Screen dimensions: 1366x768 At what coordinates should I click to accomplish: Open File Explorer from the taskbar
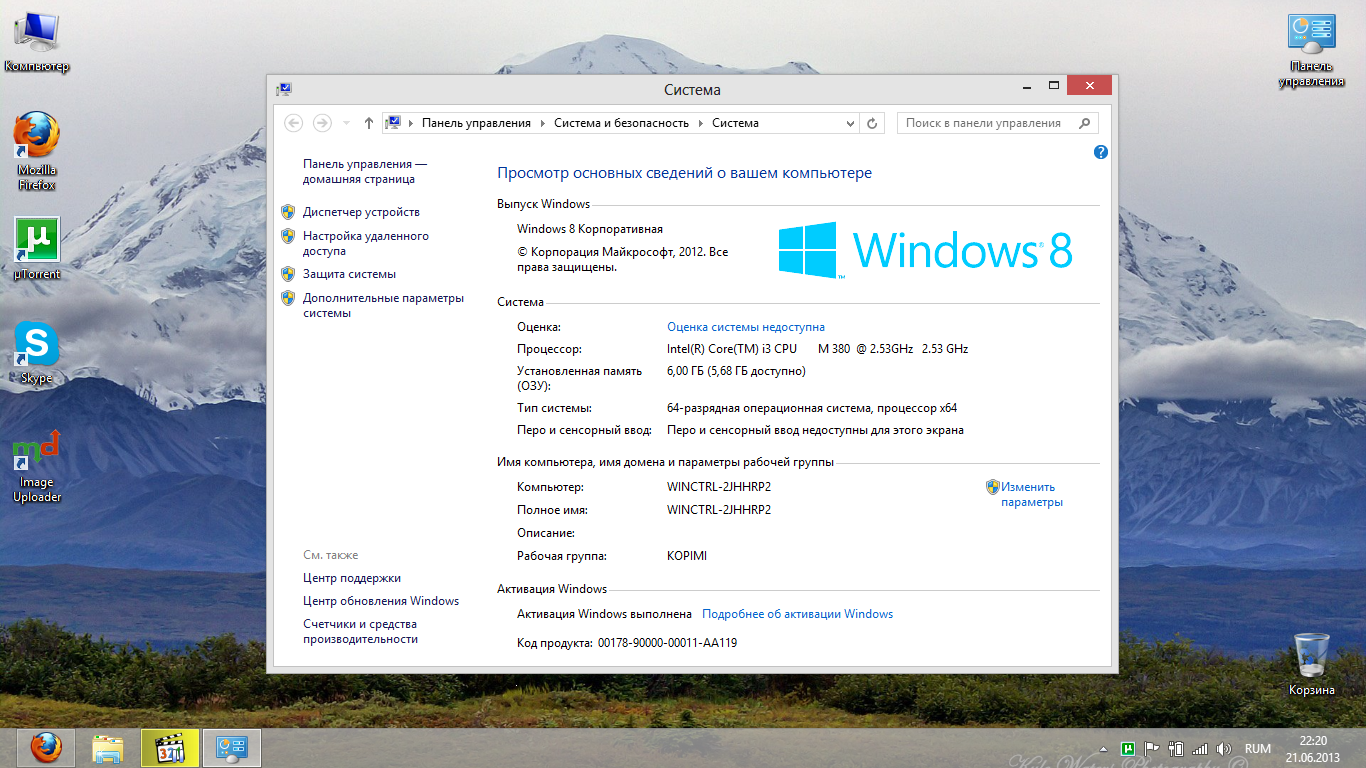(x=107, y=748)
